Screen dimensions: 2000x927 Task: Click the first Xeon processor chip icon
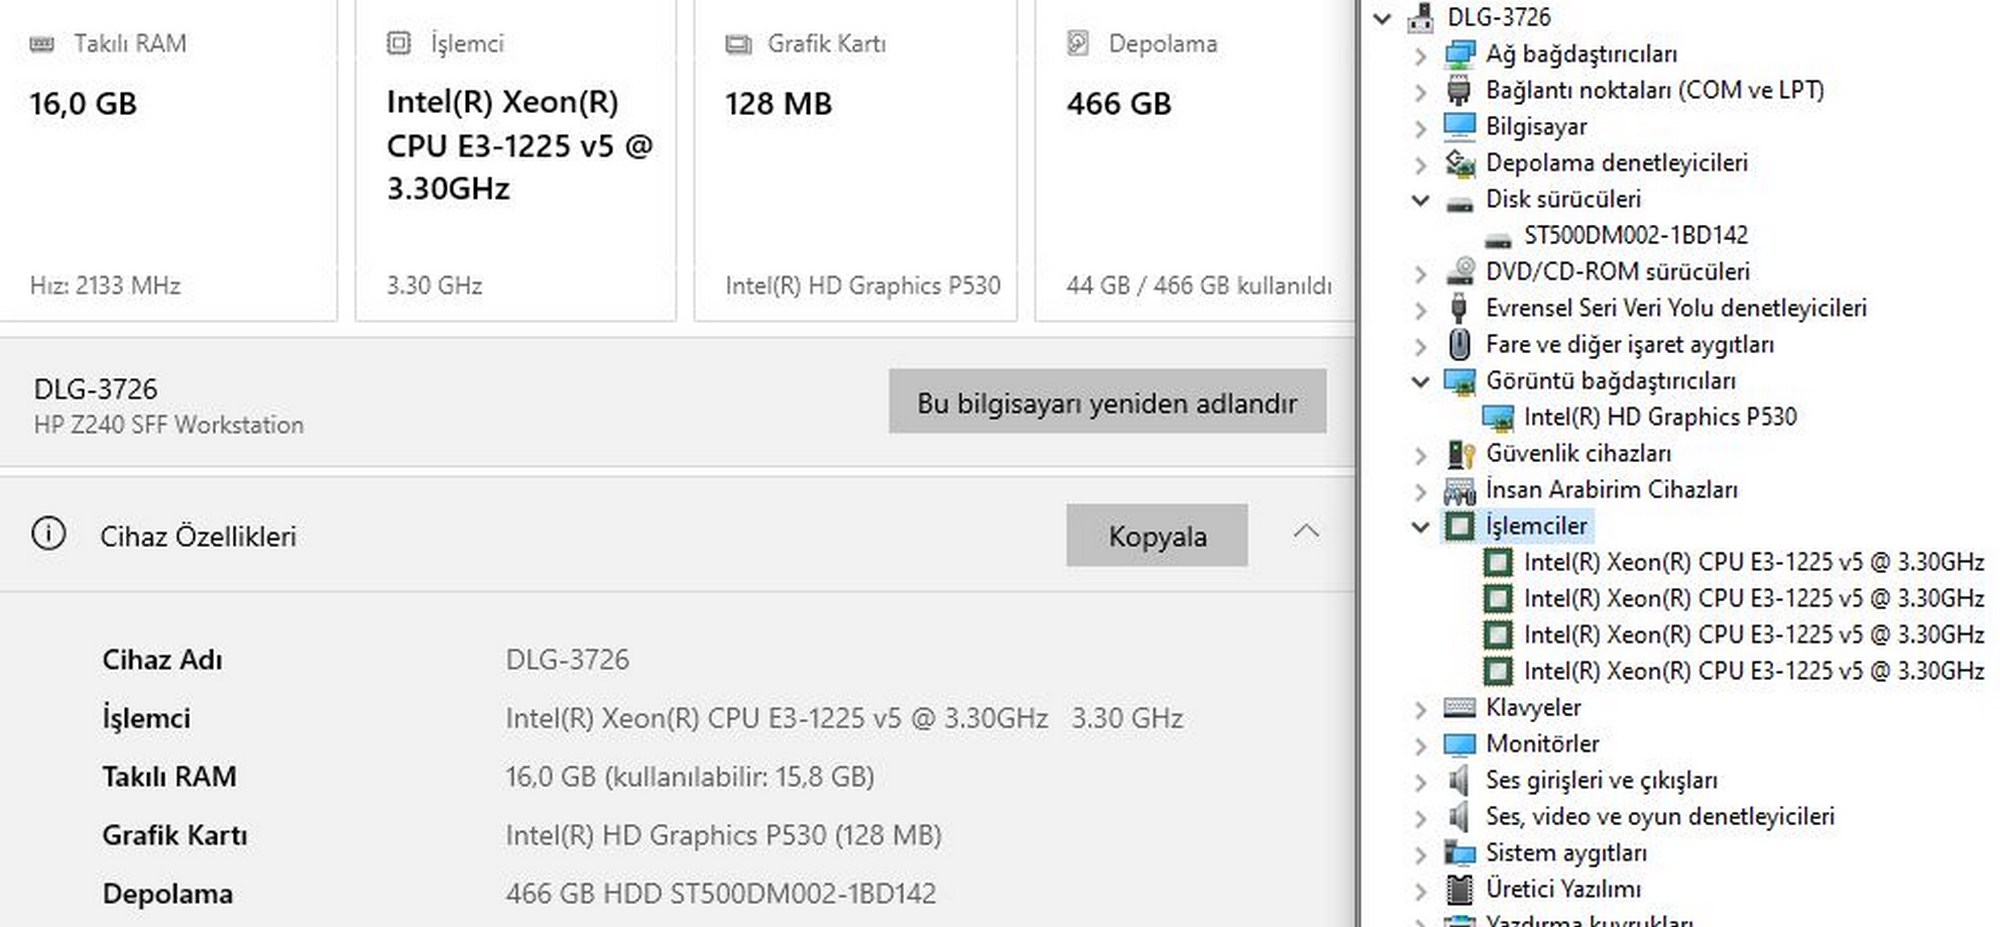click(x=1497, y=563)
